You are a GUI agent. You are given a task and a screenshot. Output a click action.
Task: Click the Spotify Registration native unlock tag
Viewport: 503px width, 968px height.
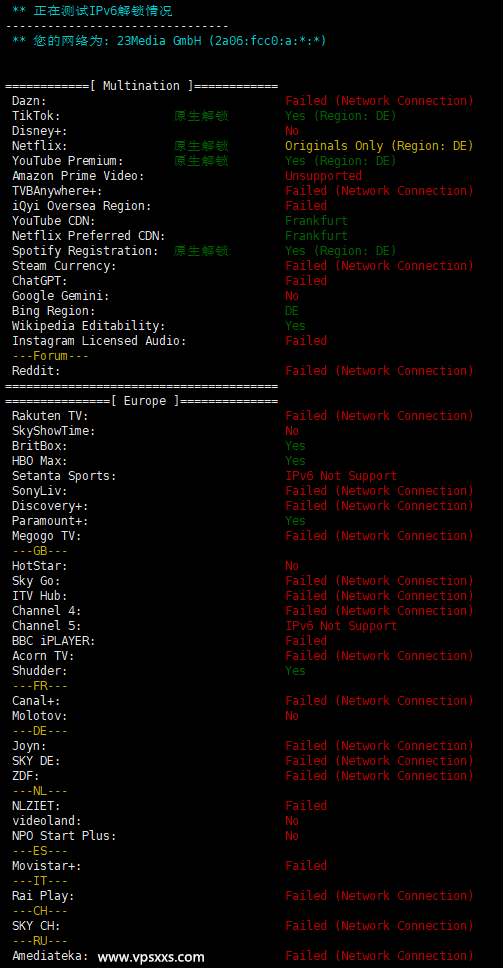click(201, 251)
